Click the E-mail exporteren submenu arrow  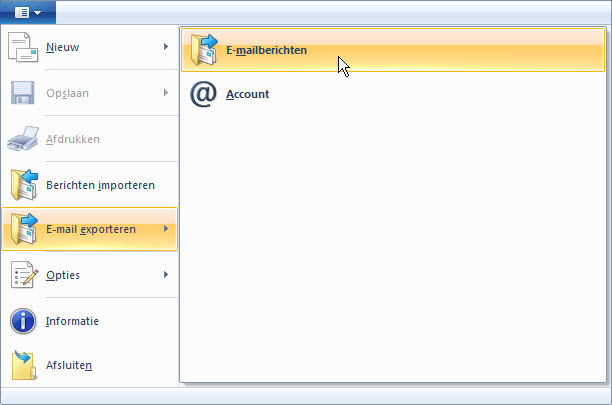(x=166, y=230)
